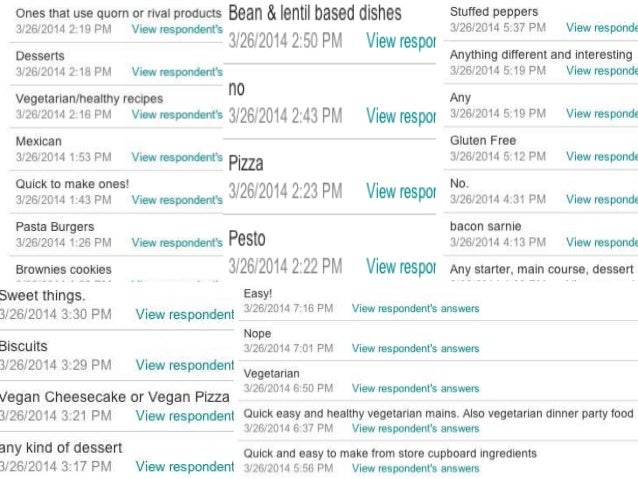This screenshot has height=479, width=638.
Task: Click answers link for store cupboard ingredients response
Action: [x=415, y=468]
